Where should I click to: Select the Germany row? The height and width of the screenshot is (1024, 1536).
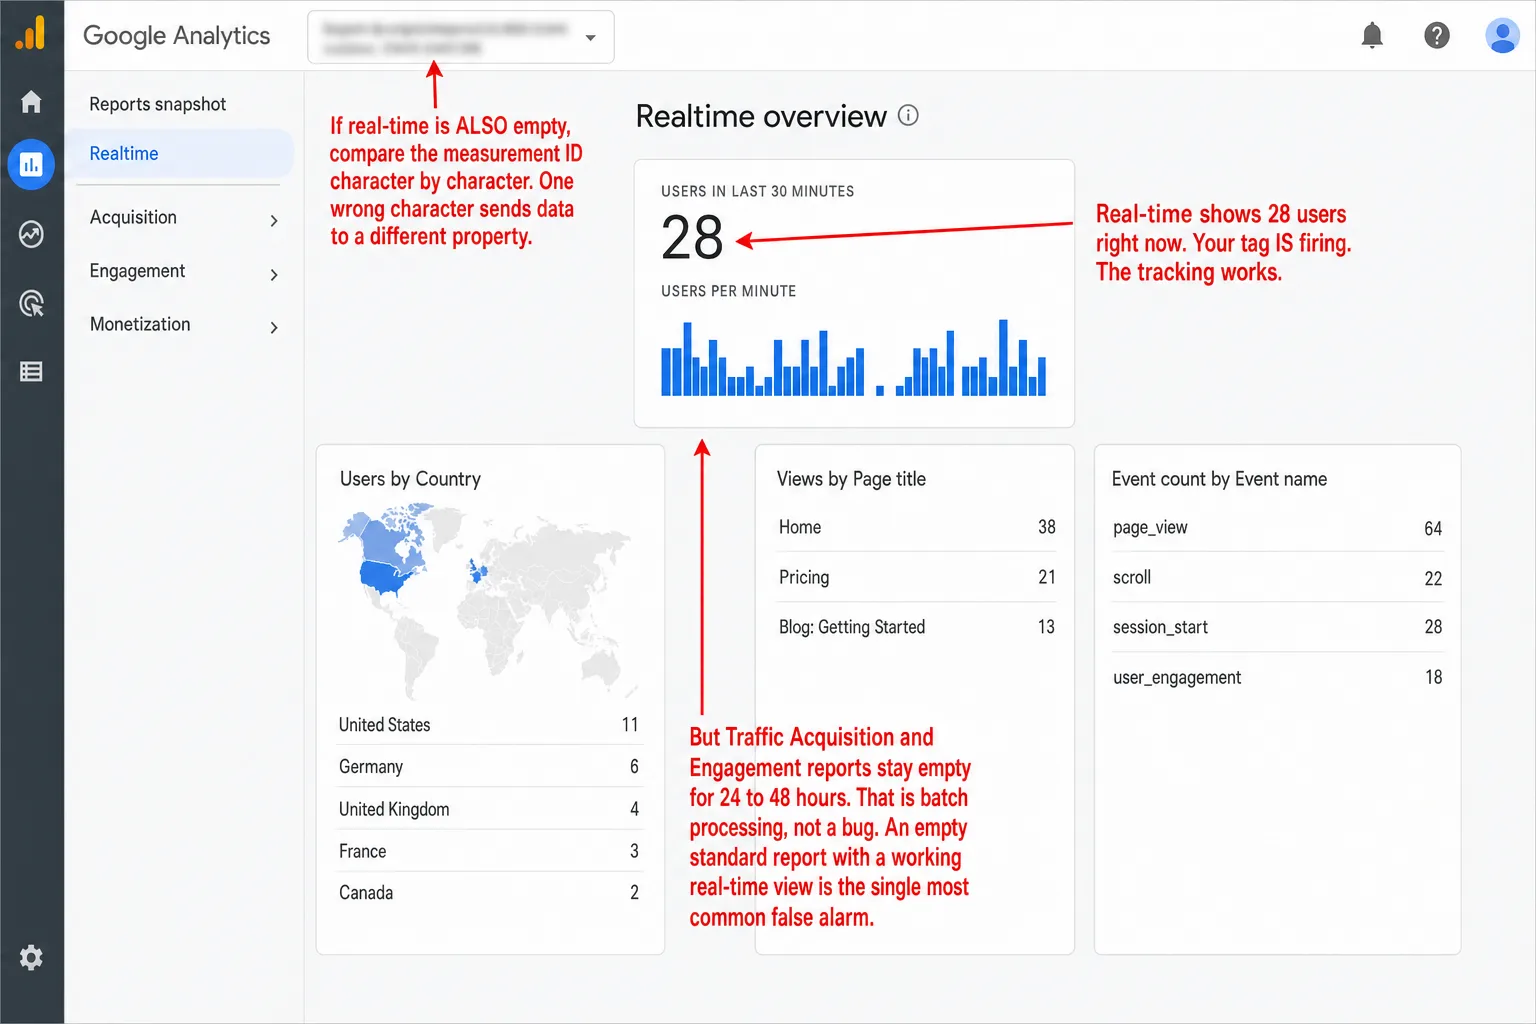[488, 766]
